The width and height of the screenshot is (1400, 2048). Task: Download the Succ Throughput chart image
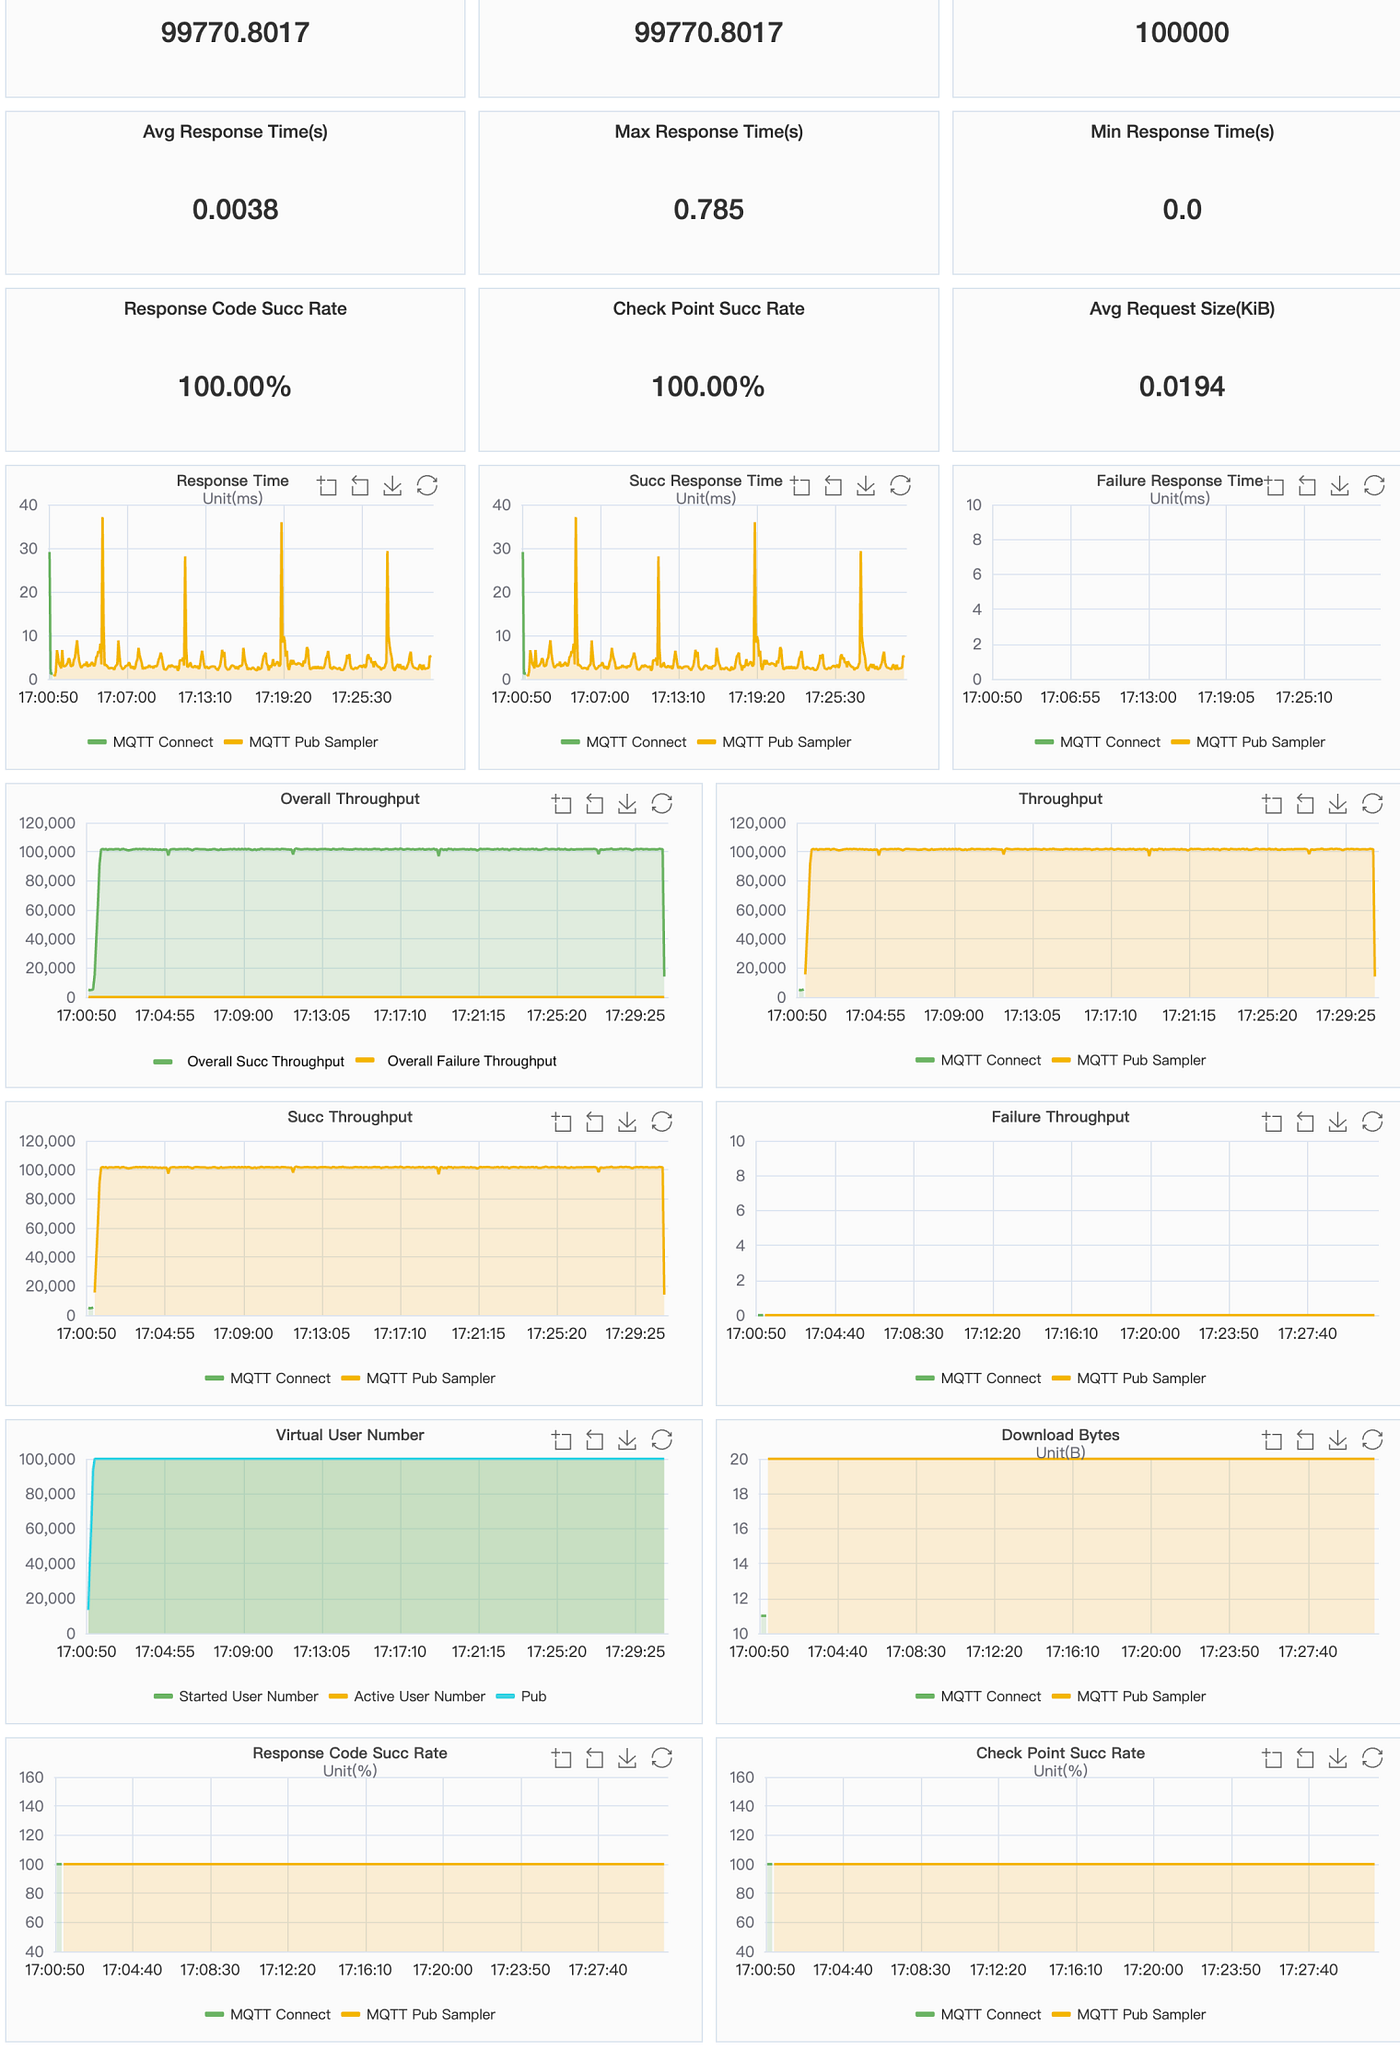point(627,1122)
